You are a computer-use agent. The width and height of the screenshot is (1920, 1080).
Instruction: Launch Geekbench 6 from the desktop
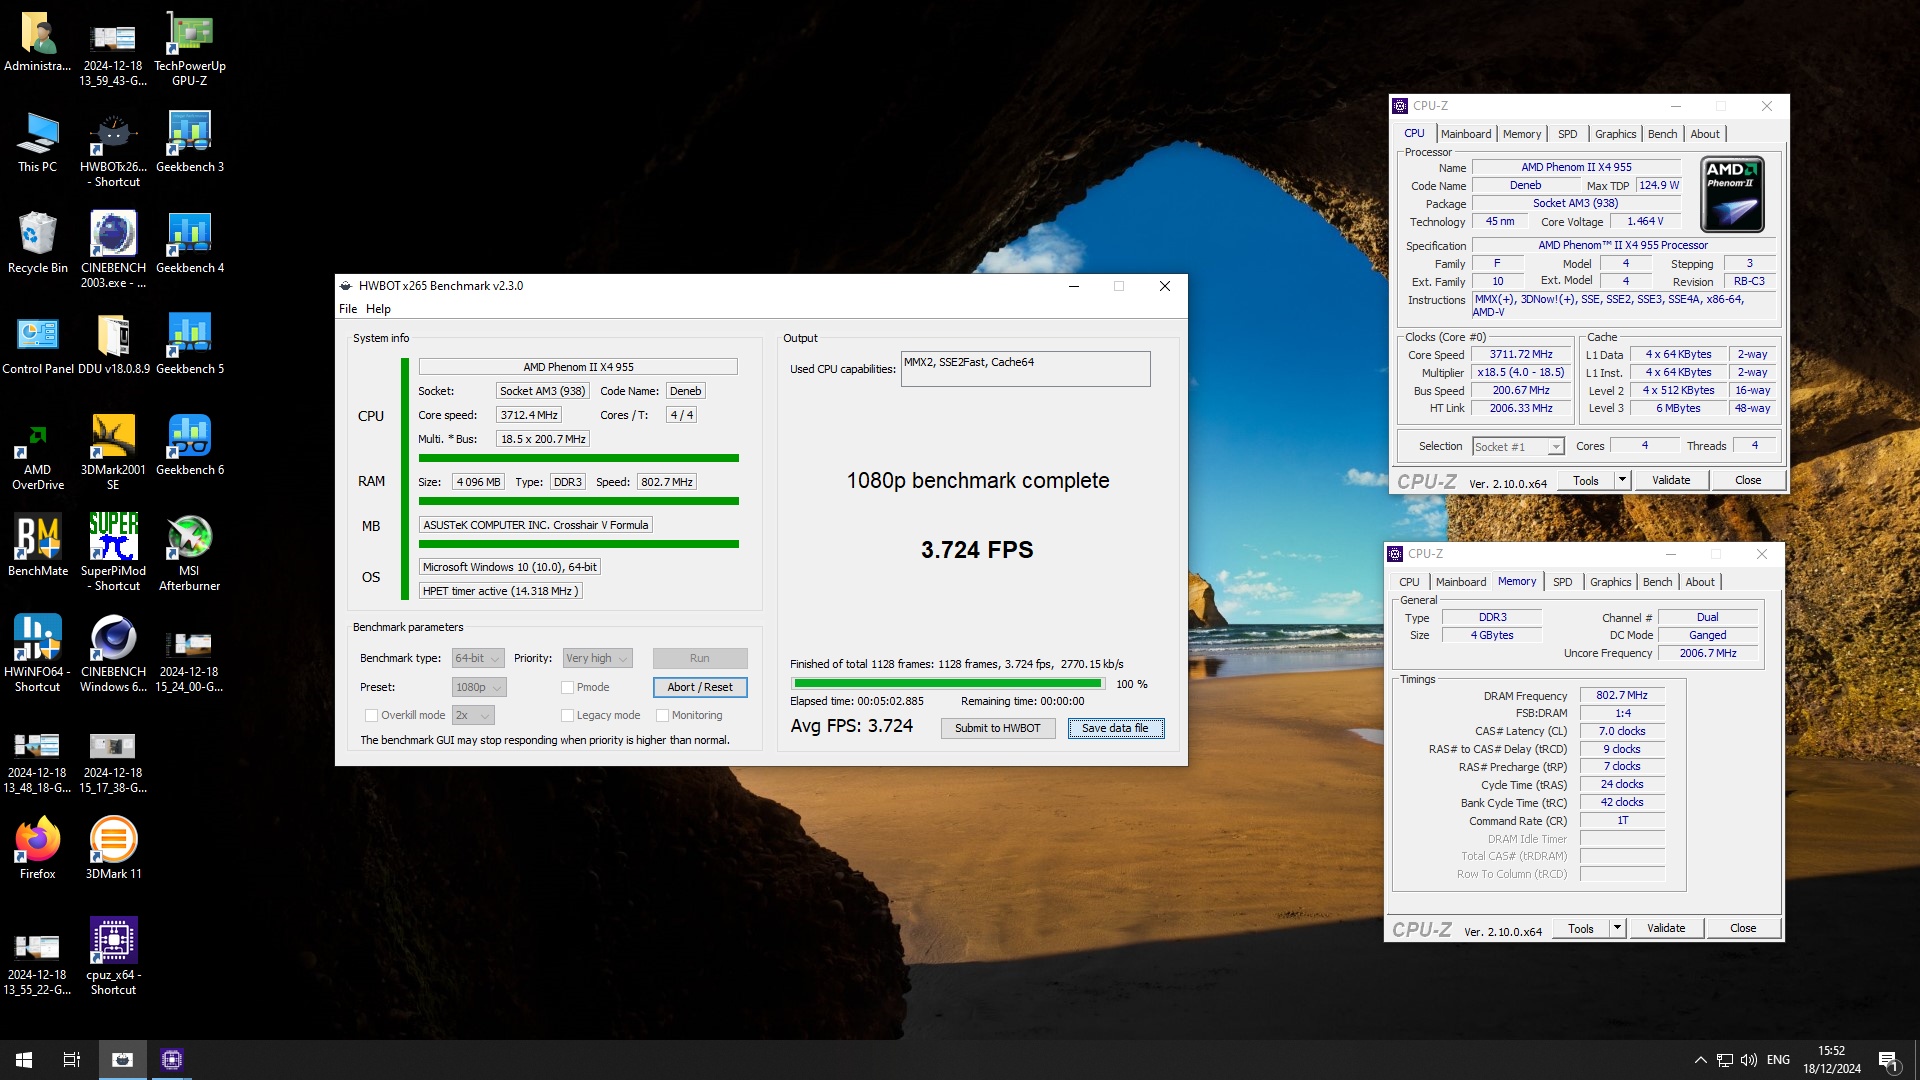point(189,444)
